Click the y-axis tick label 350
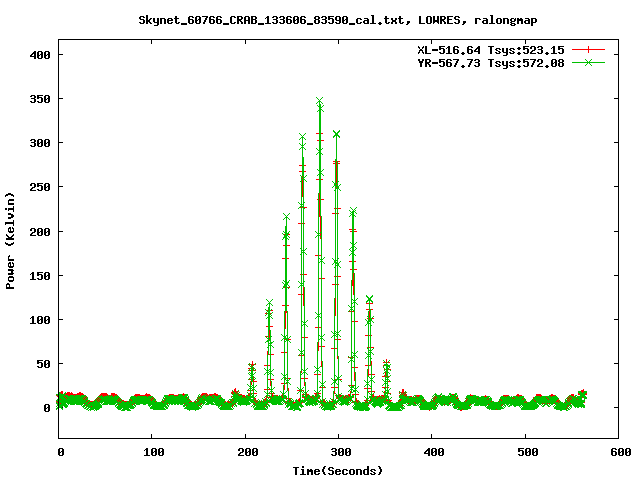The image size is (640, 480). click(x=40, y=99)
